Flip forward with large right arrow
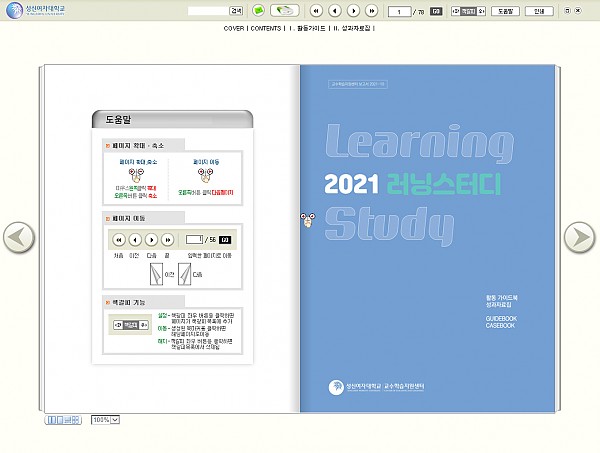This screenshot has height=453, width=600. click(x=580, y=237)
